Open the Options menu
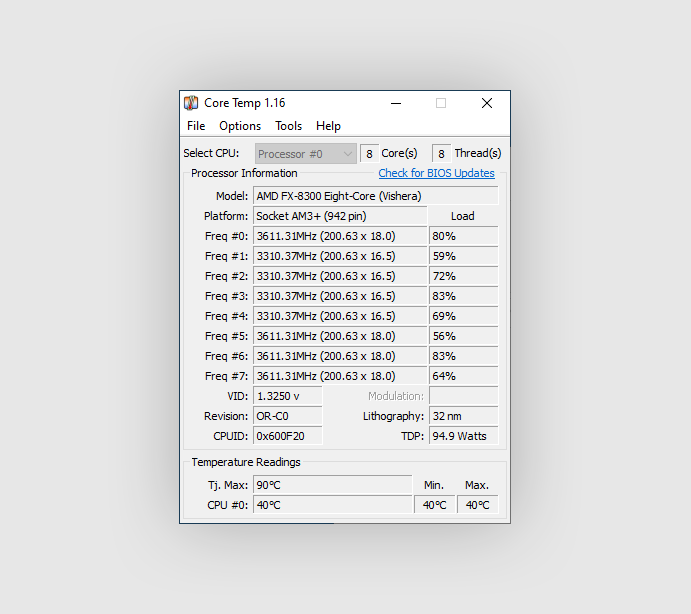691x614 pixels. pyautogui.click(x=240, y=126)
